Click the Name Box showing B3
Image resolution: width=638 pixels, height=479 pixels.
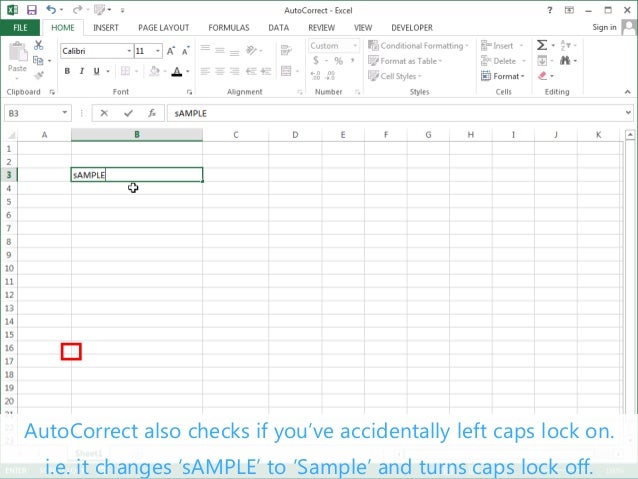click(37, 113)
